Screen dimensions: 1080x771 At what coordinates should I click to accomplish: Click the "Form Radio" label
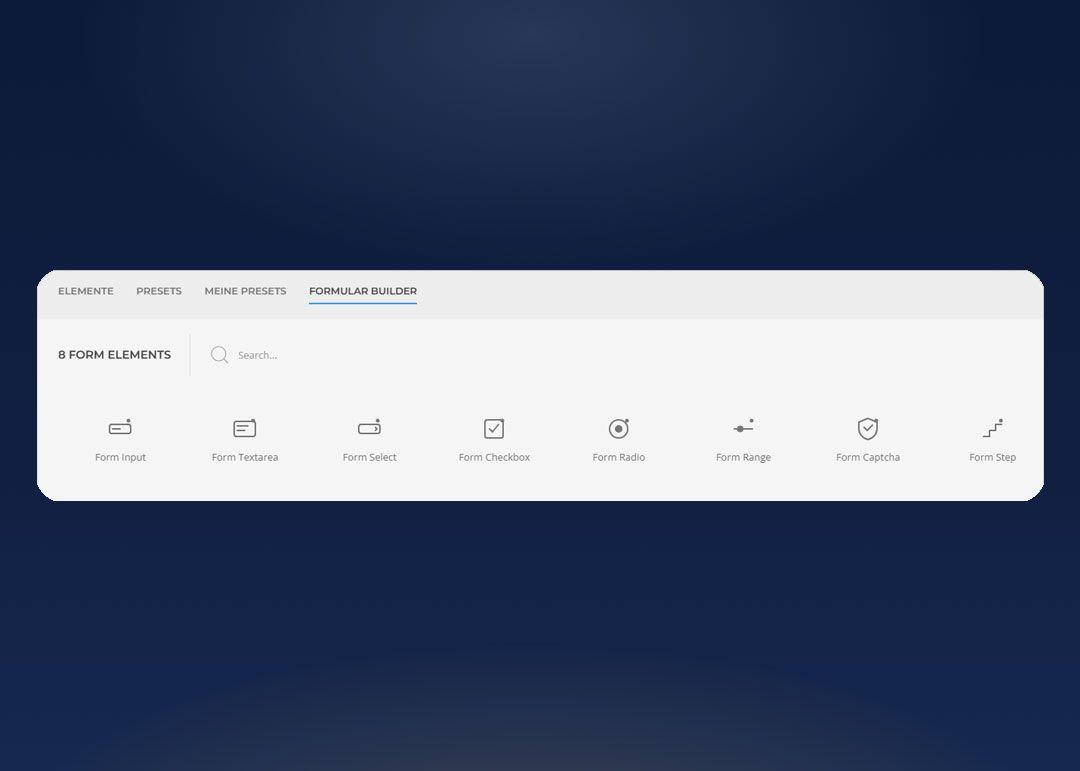tap(619, 458)
